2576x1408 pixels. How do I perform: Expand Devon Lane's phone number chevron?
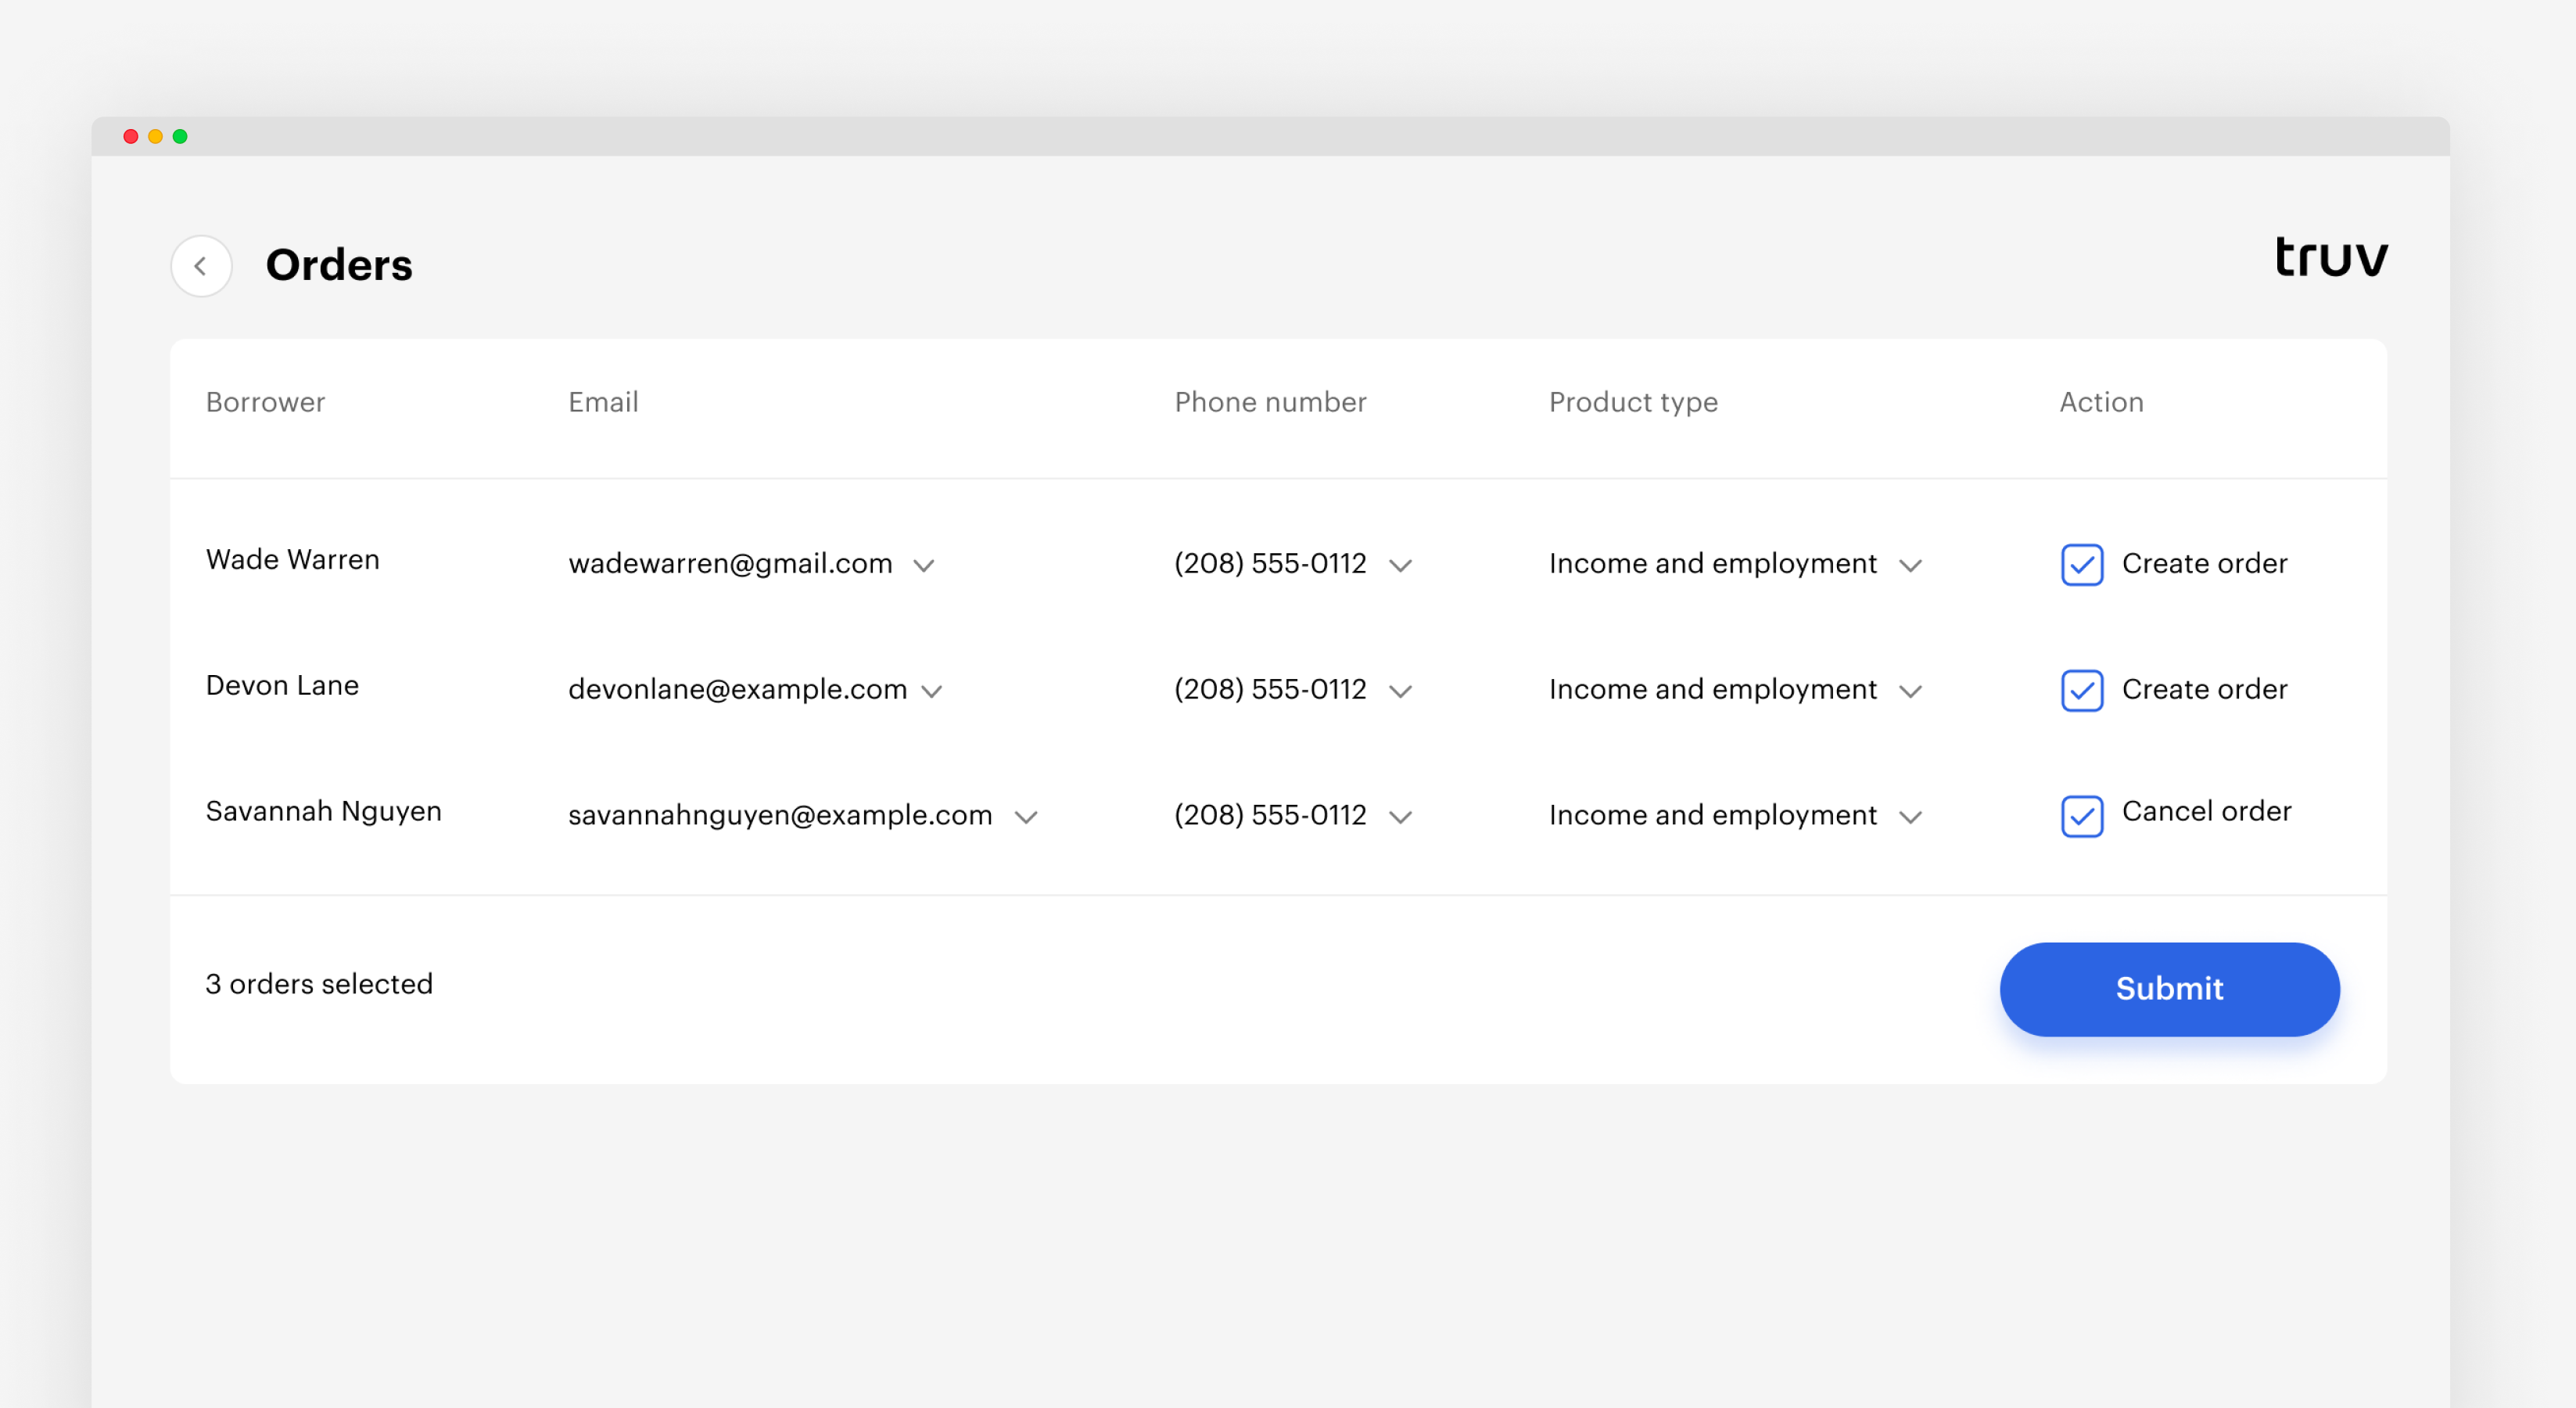[1400, 692]
